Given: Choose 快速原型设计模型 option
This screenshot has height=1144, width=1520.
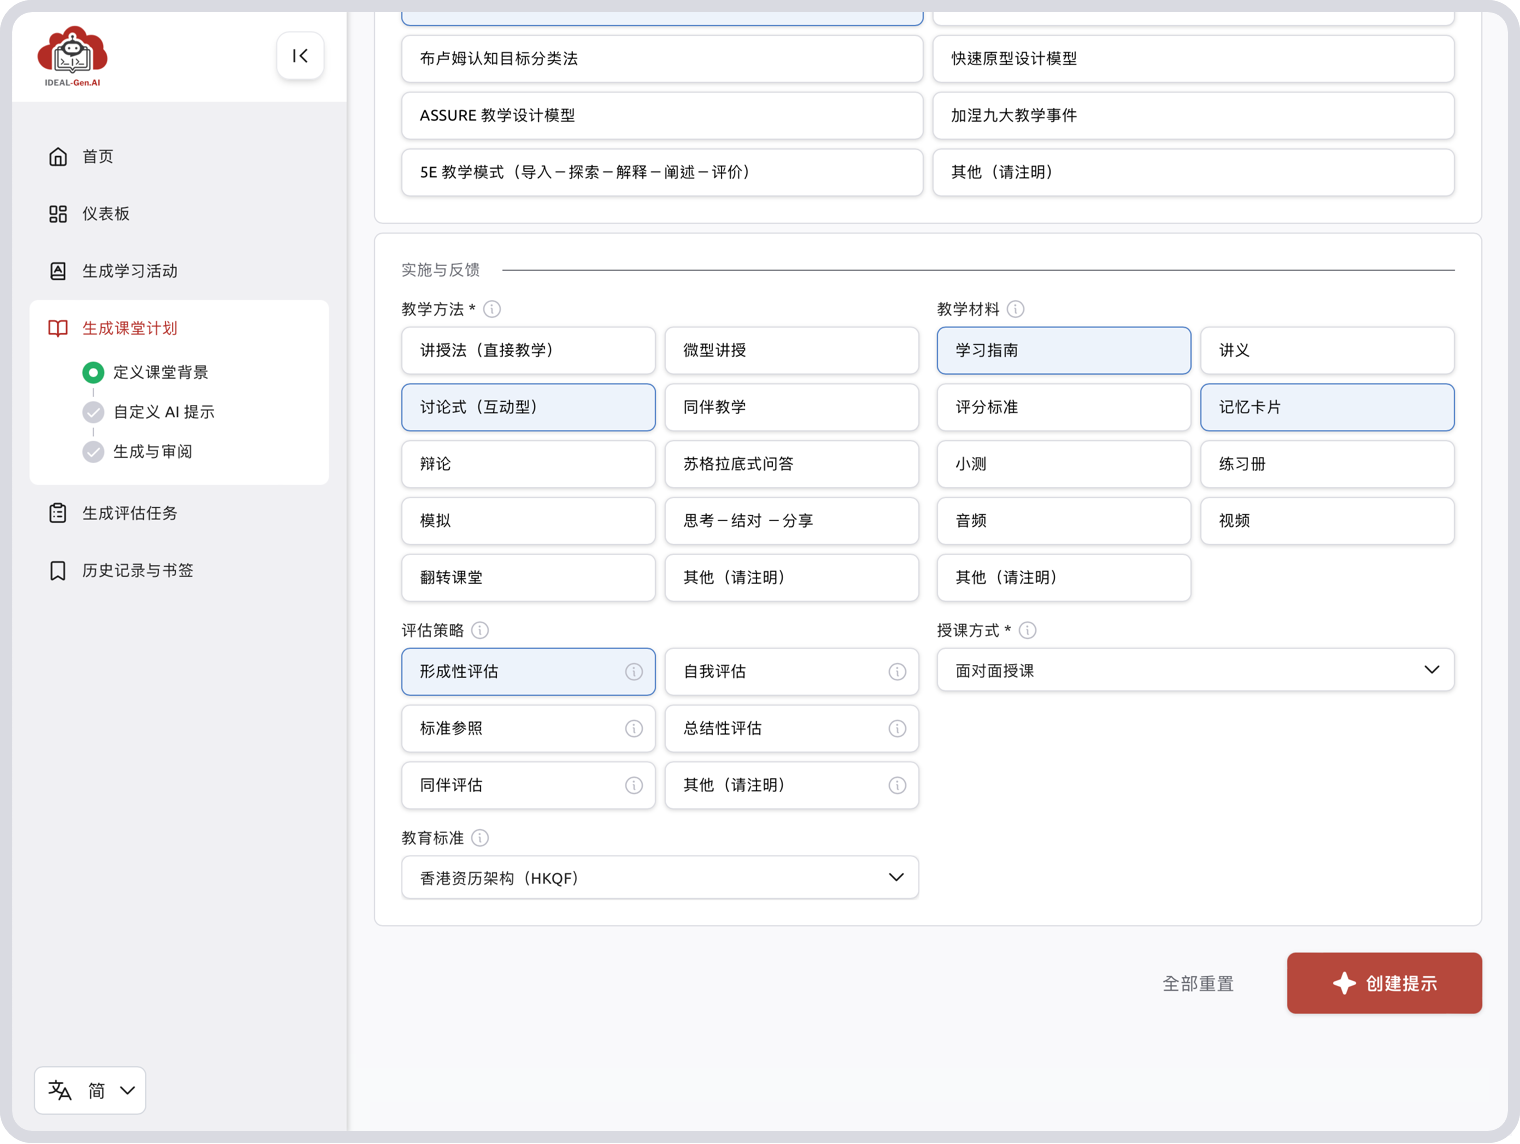Looking at the screenshot, I should pos(1193,59).
